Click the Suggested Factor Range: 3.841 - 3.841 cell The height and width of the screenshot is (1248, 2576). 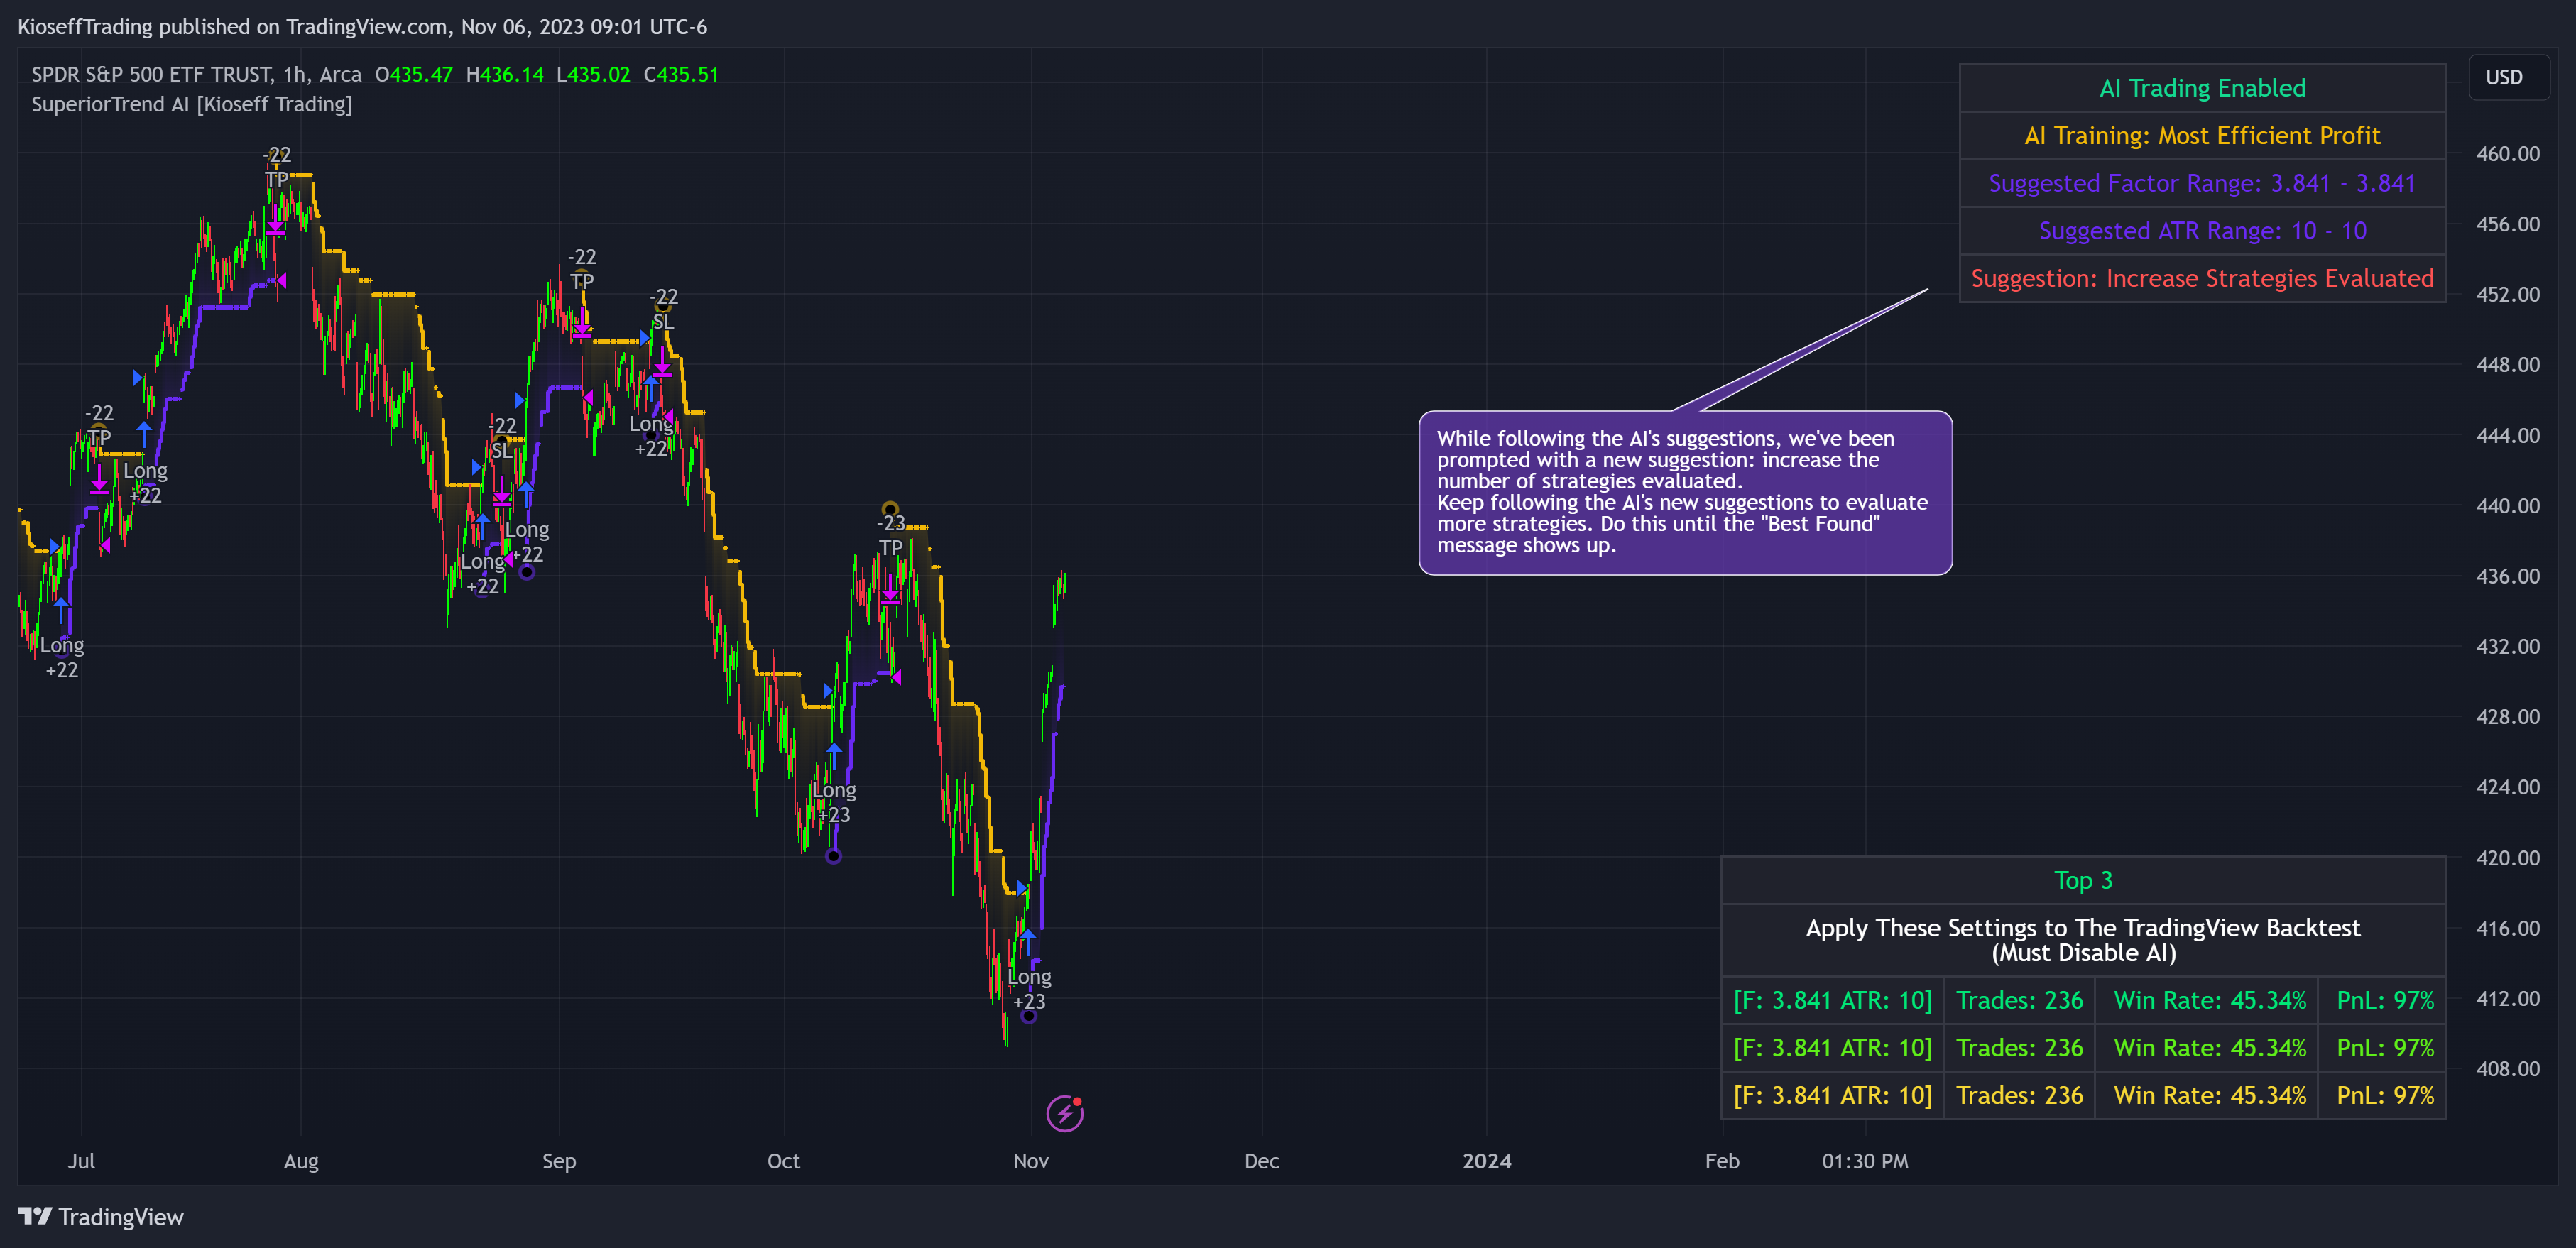point(2202,183)
